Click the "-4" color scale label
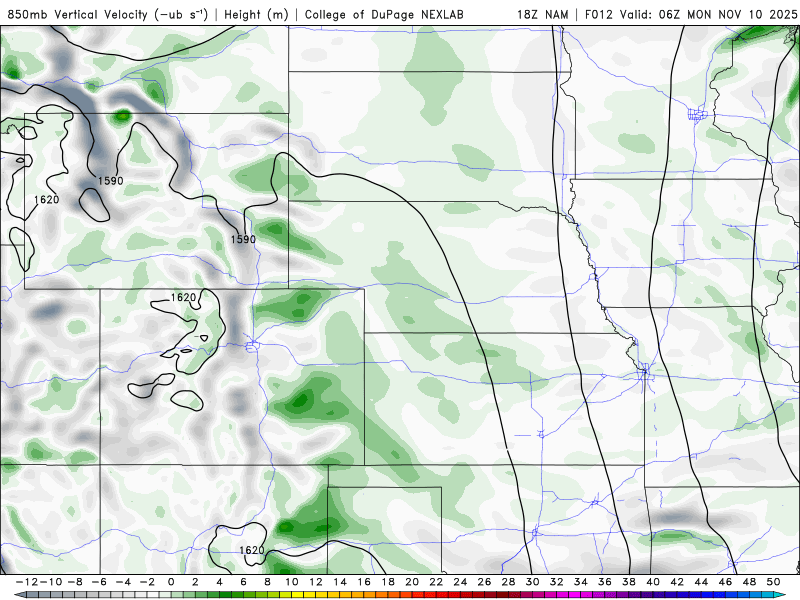This screenshot has width=800, height=600. pos(122,582)
